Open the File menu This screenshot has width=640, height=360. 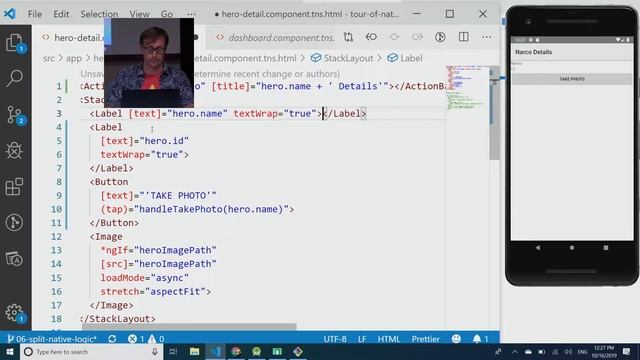[35, 14]
